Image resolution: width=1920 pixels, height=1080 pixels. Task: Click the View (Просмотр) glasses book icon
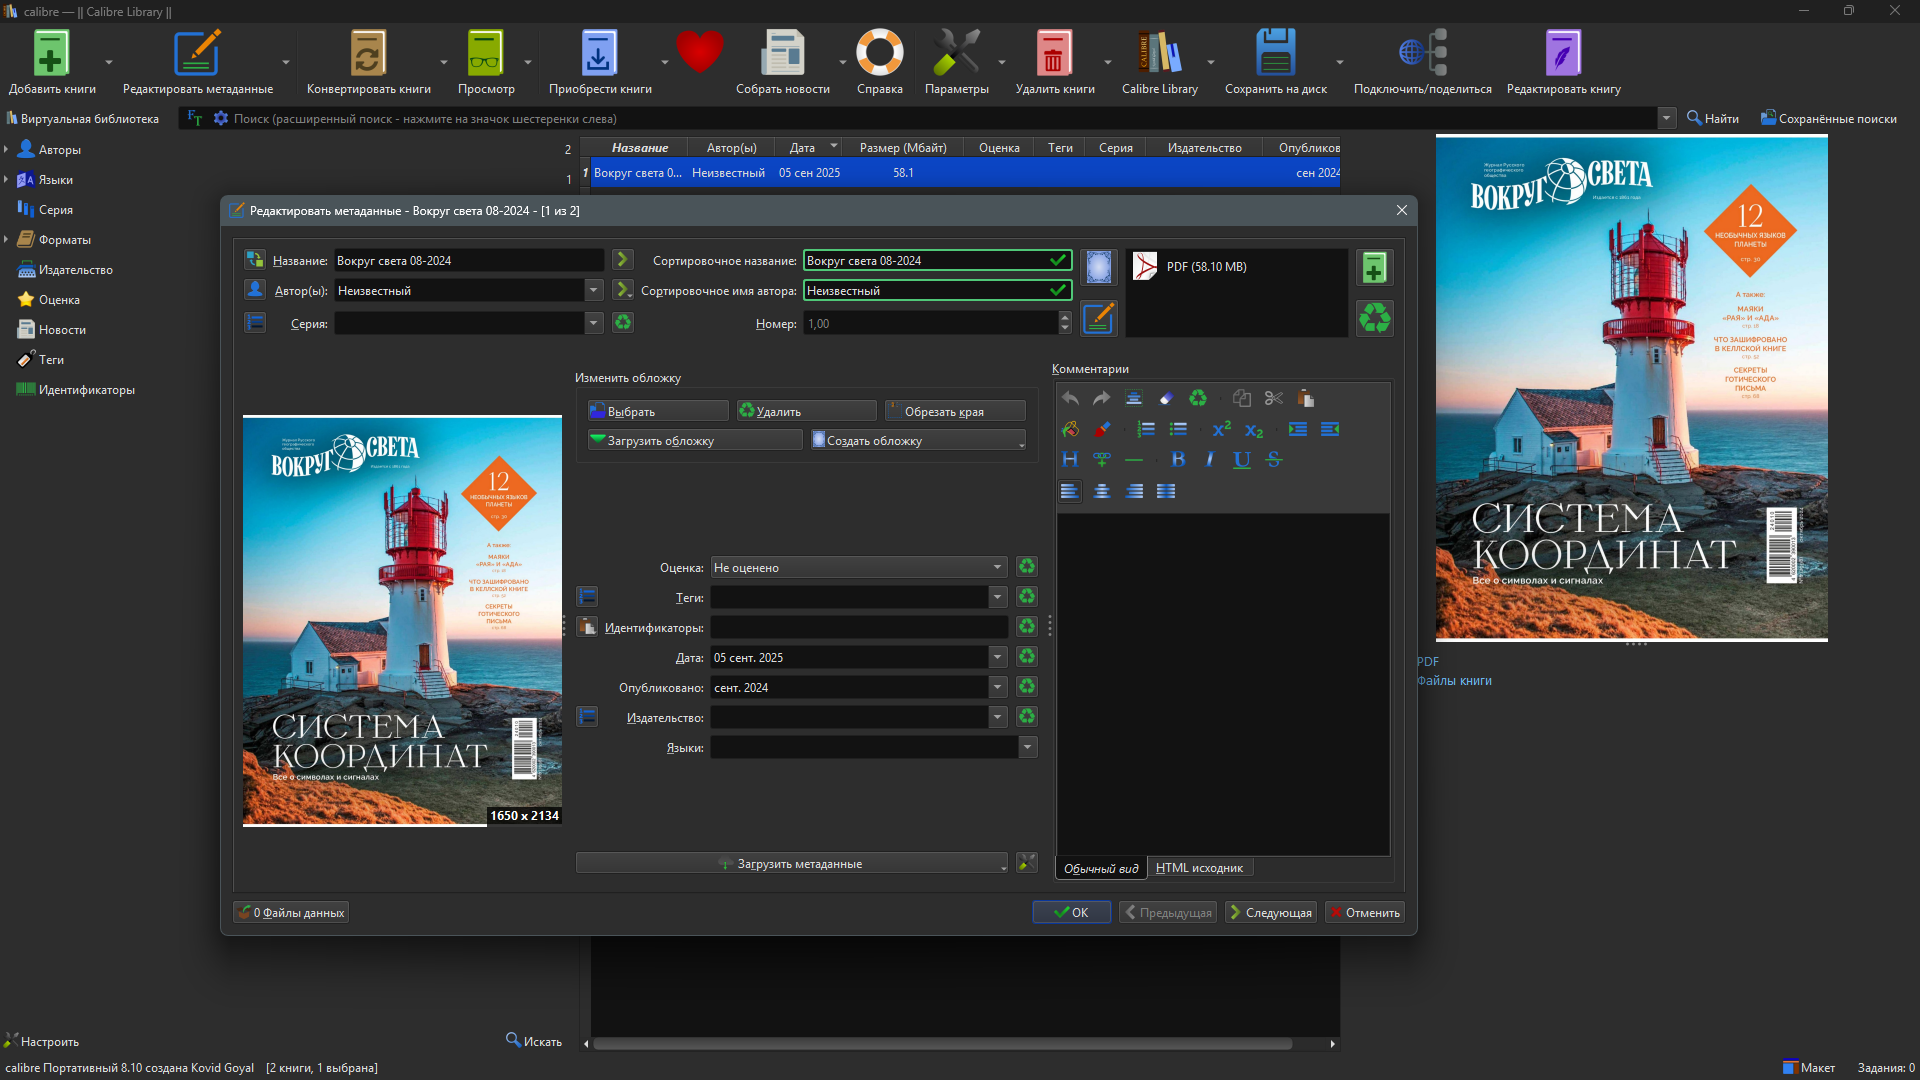click(x=486, y=53)
